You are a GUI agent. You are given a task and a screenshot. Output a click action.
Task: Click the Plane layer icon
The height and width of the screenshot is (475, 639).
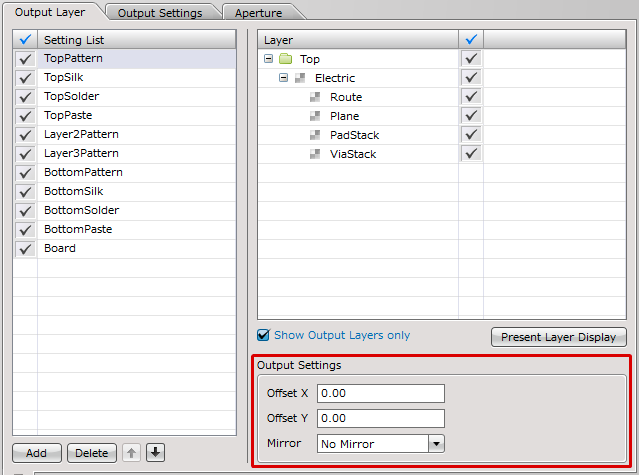coord(315,116)
